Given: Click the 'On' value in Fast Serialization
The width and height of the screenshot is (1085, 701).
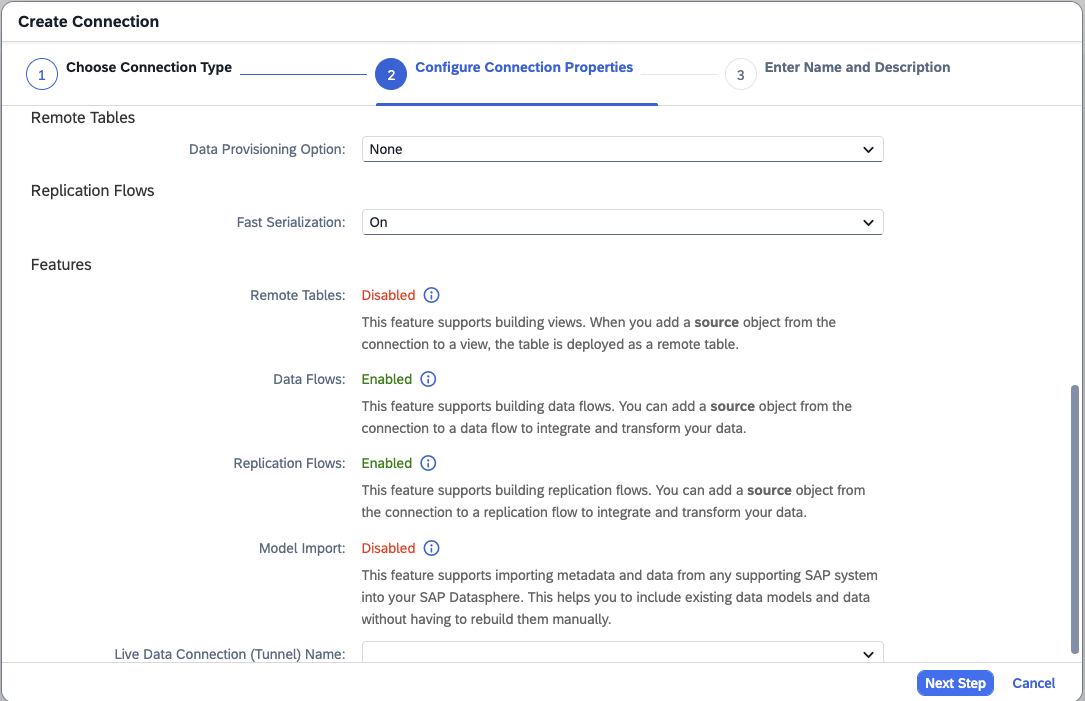Looking at the screenshot, I should 379,222.
